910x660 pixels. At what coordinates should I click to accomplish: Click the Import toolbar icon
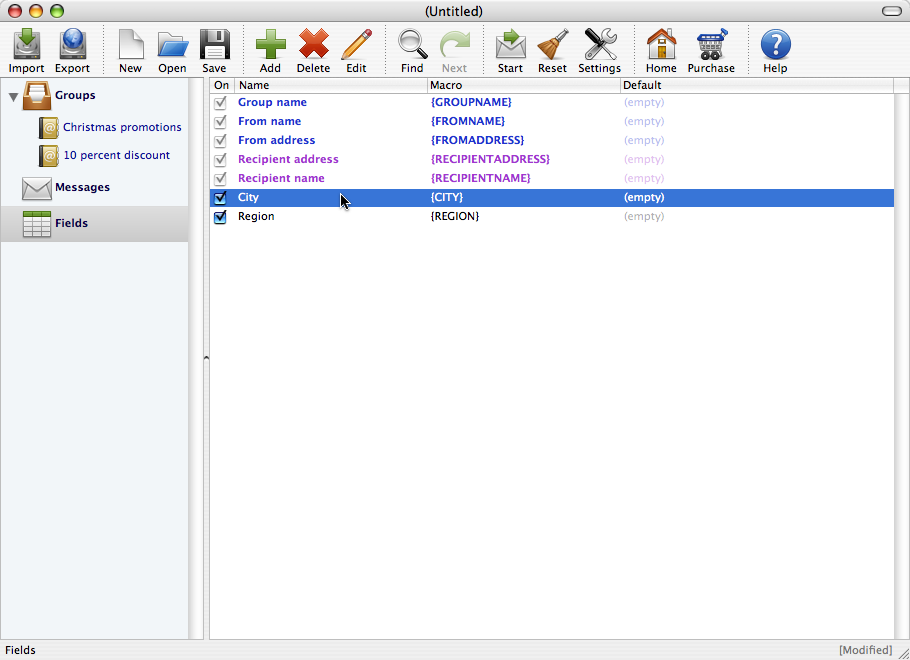coord(26,45)
